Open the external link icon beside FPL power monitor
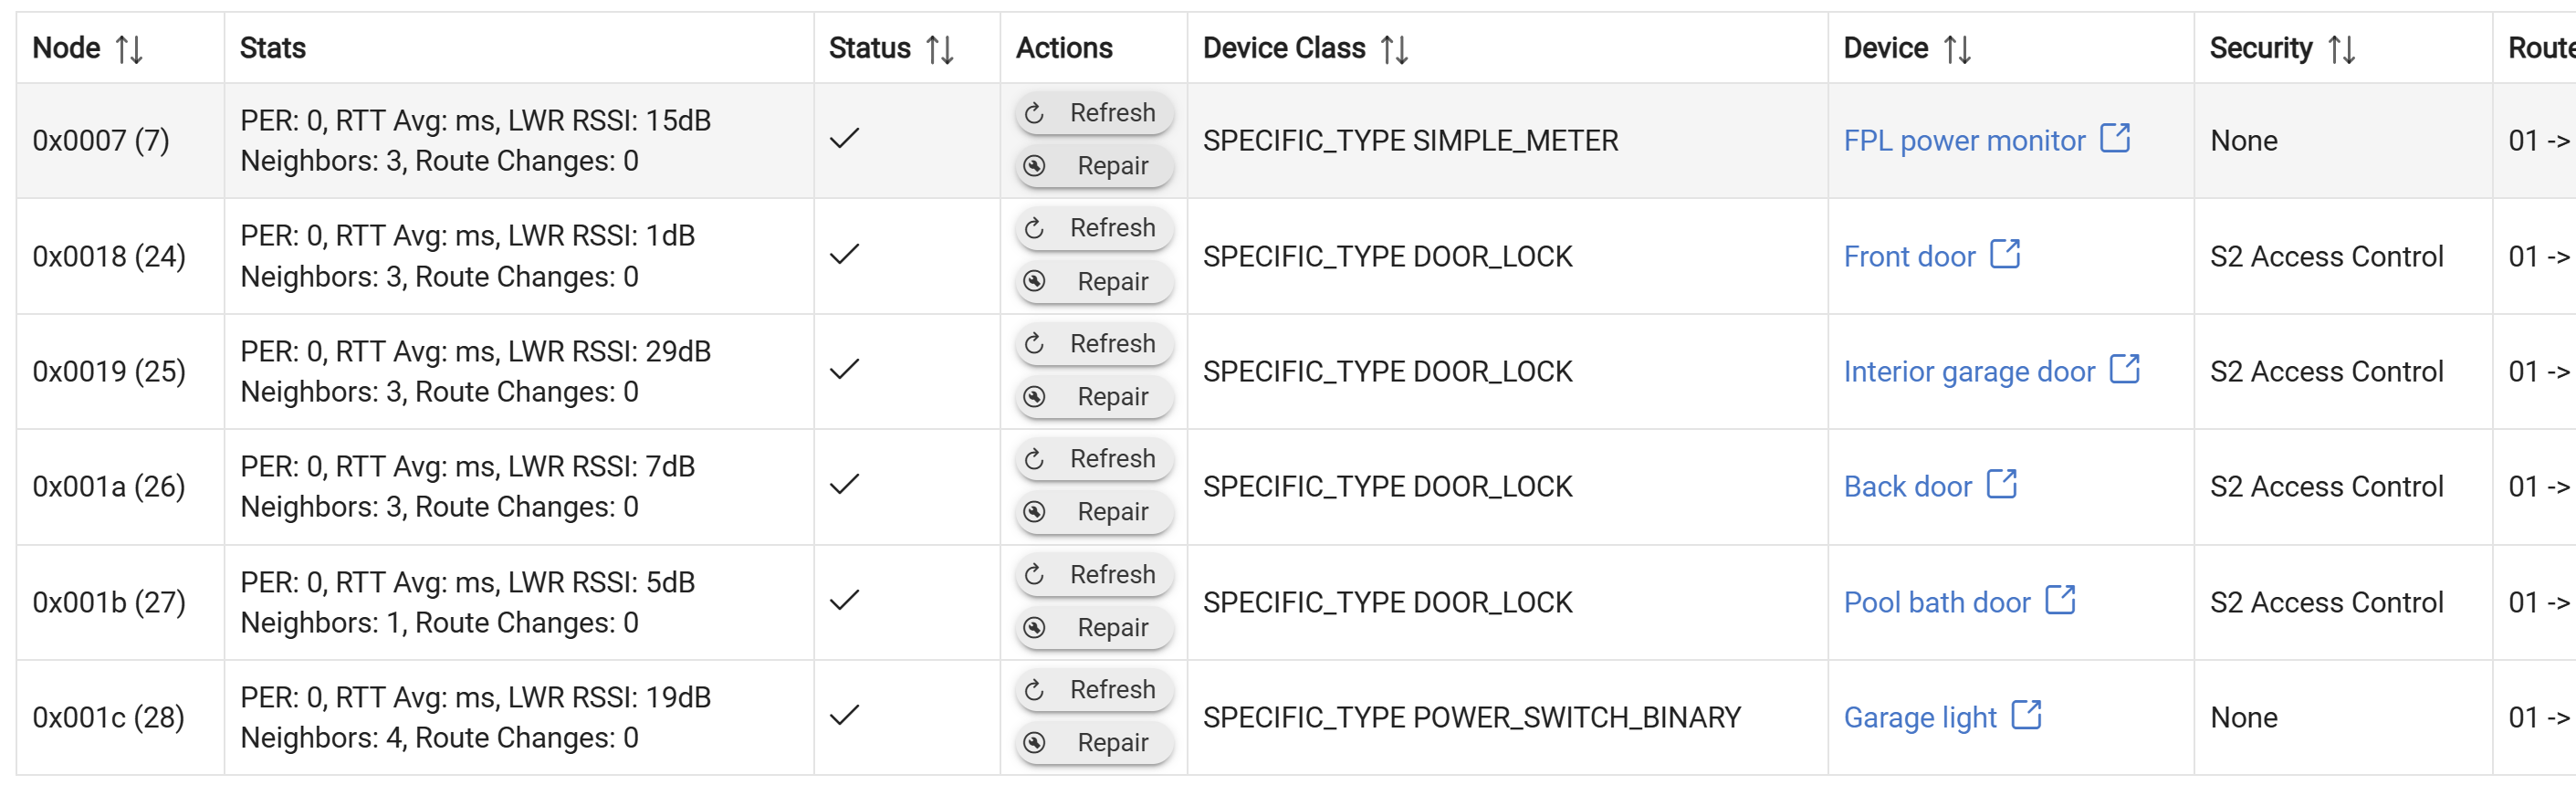 click(2113, 138)
